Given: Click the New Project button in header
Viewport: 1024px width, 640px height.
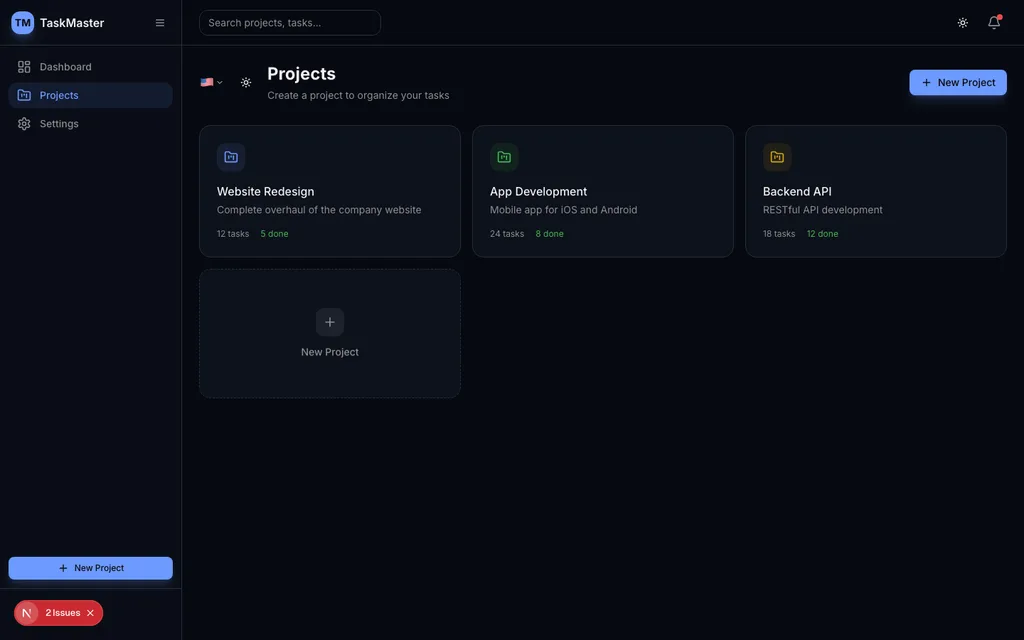Looking at the screenshot, I should click(x=958, y=82).
